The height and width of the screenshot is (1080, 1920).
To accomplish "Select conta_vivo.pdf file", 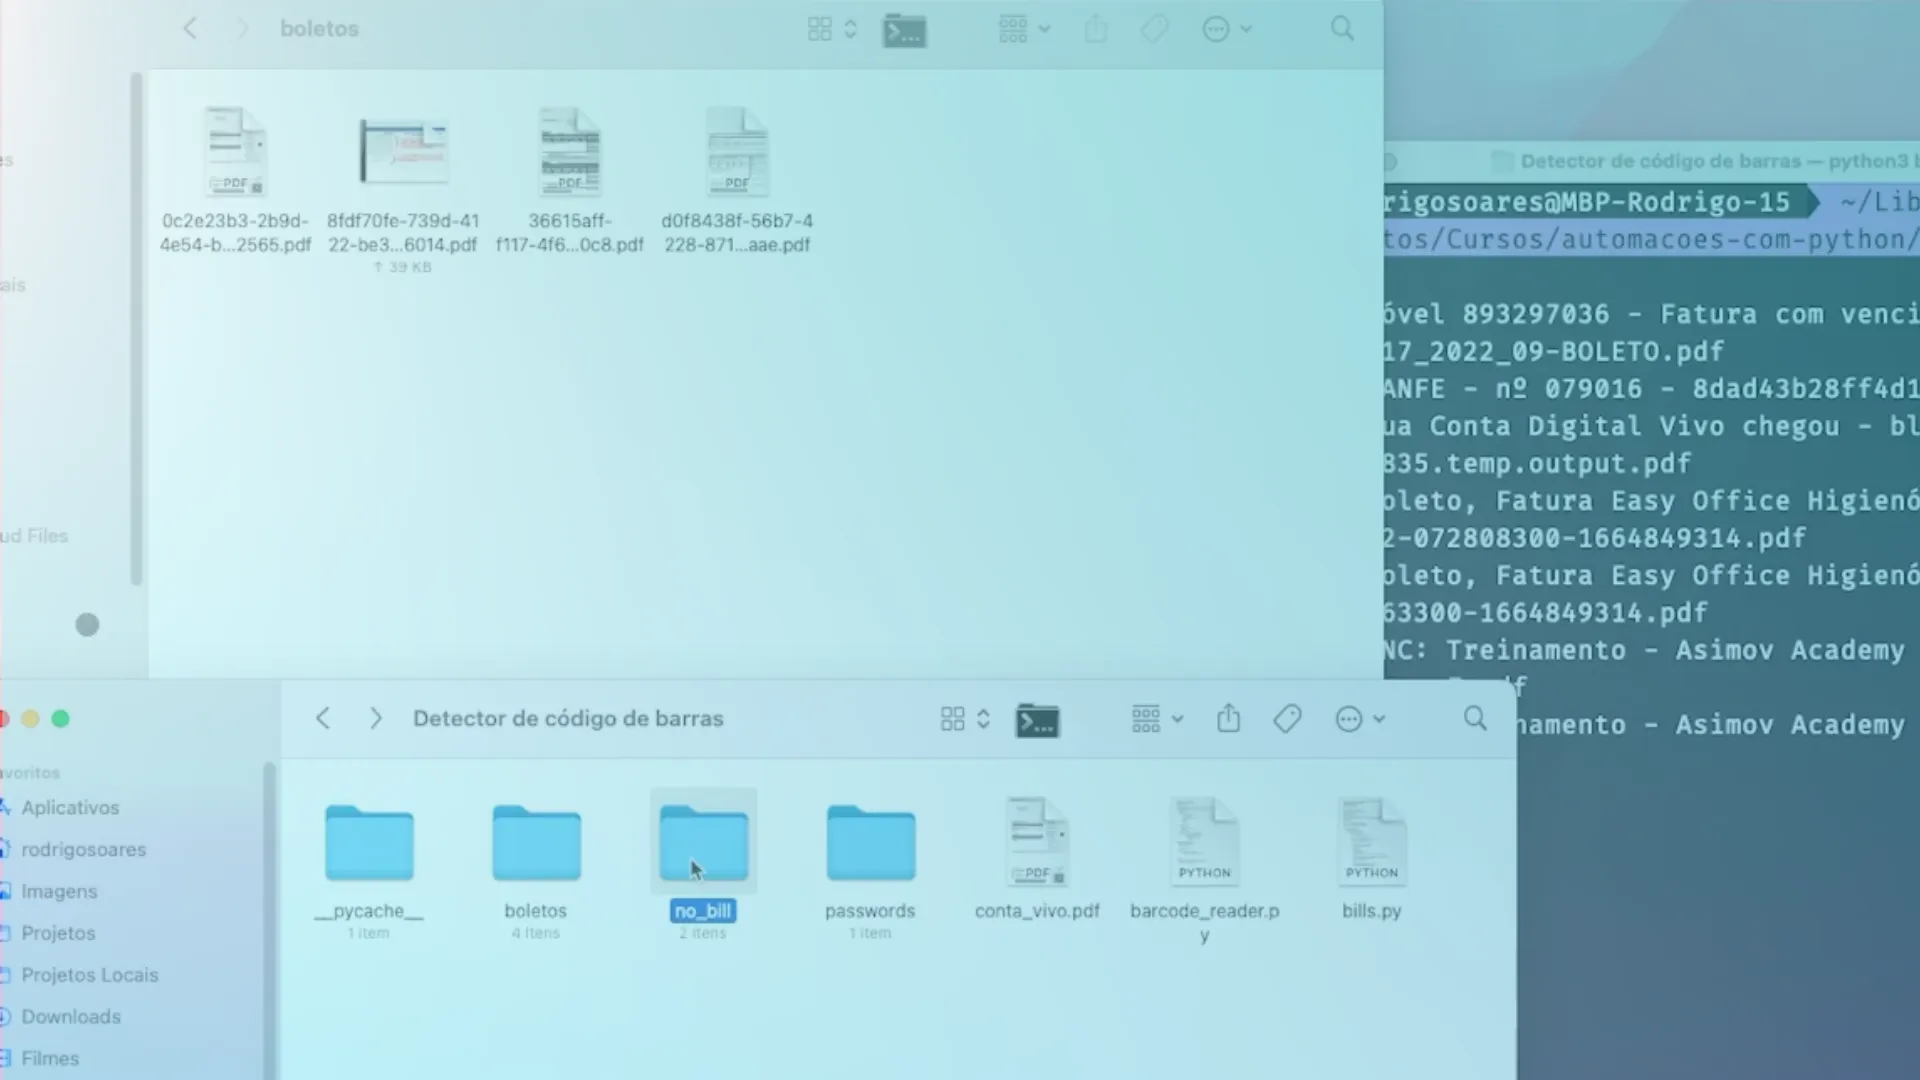I will tap(1037, 844).
